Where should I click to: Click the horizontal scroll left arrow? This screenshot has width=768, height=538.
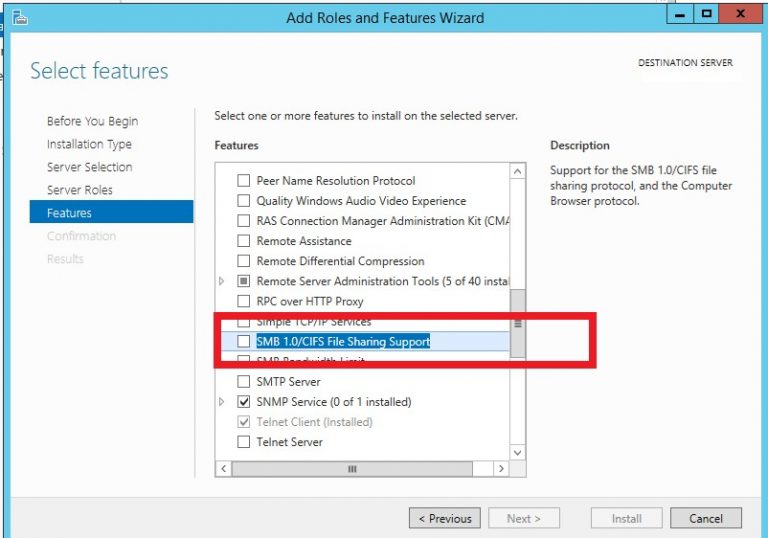[x=223, y=468]
